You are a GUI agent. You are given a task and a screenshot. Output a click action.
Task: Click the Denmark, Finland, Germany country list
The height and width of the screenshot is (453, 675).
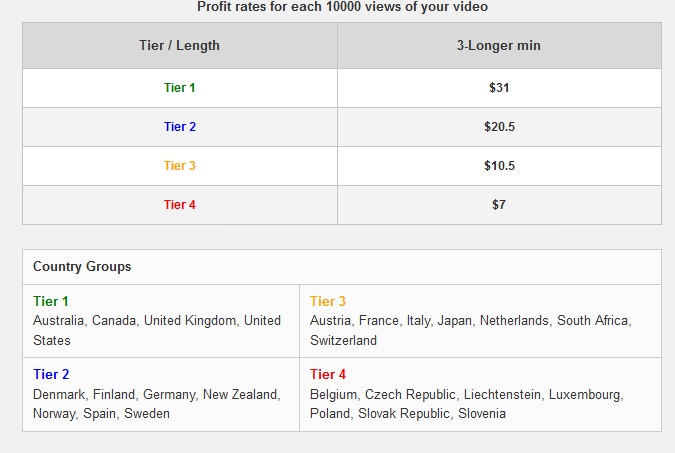click(157, 404)
